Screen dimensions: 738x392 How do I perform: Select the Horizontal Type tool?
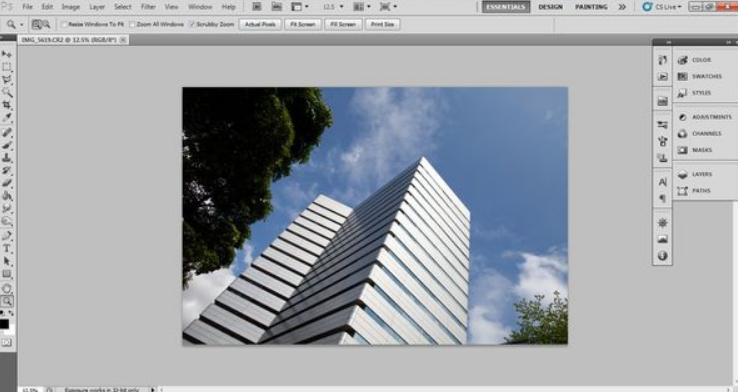(x=7, y=248)
